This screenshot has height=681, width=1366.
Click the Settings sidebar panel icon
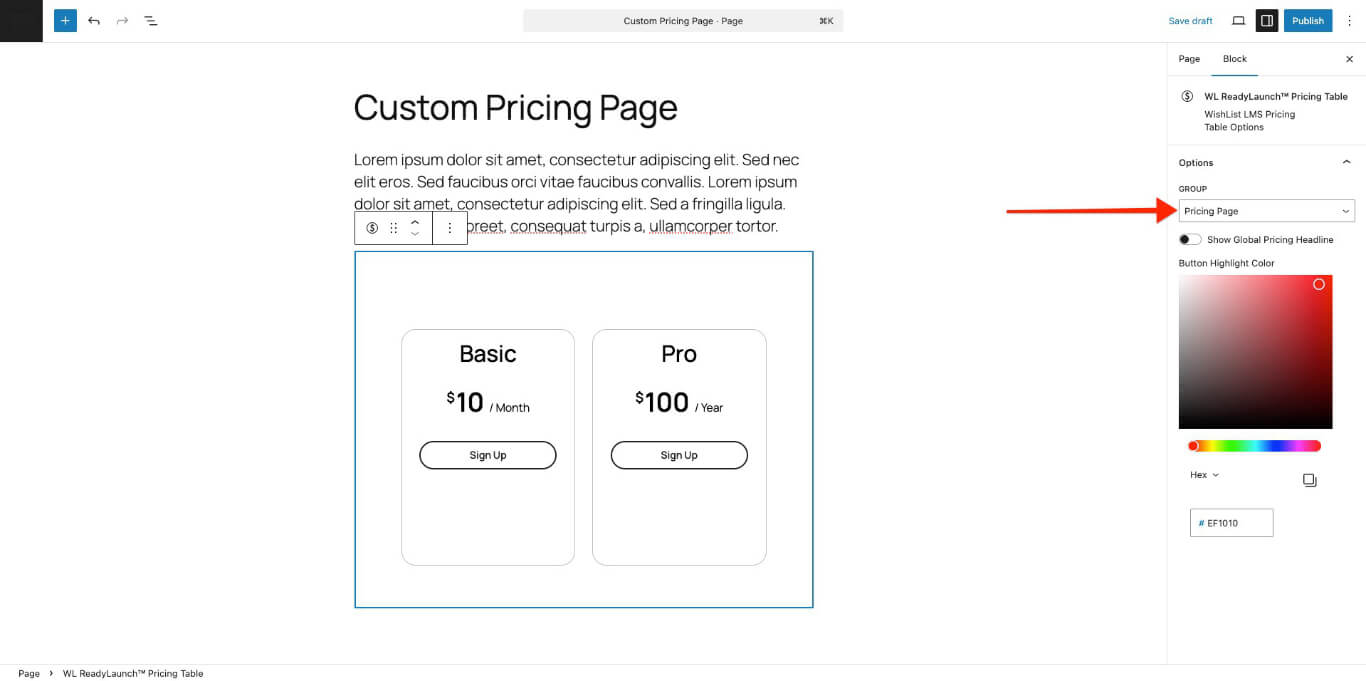point(1266,20)
